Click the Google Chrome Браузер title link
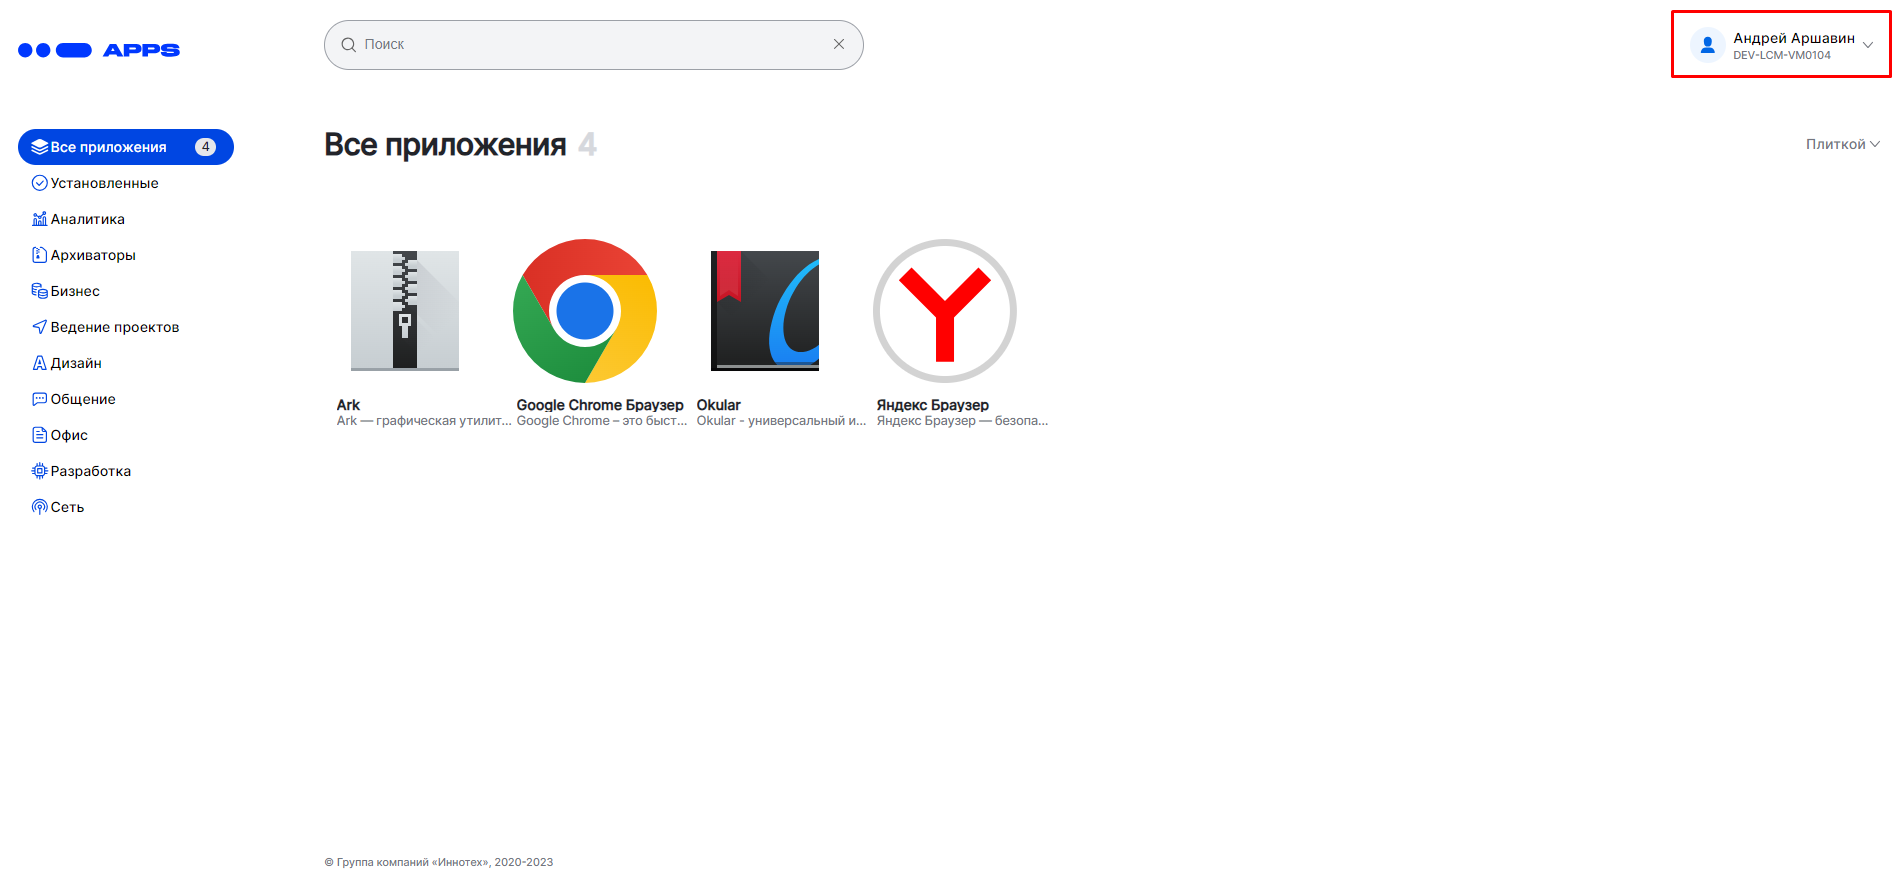Screen dimensions: 1903x884 (600, 405)
